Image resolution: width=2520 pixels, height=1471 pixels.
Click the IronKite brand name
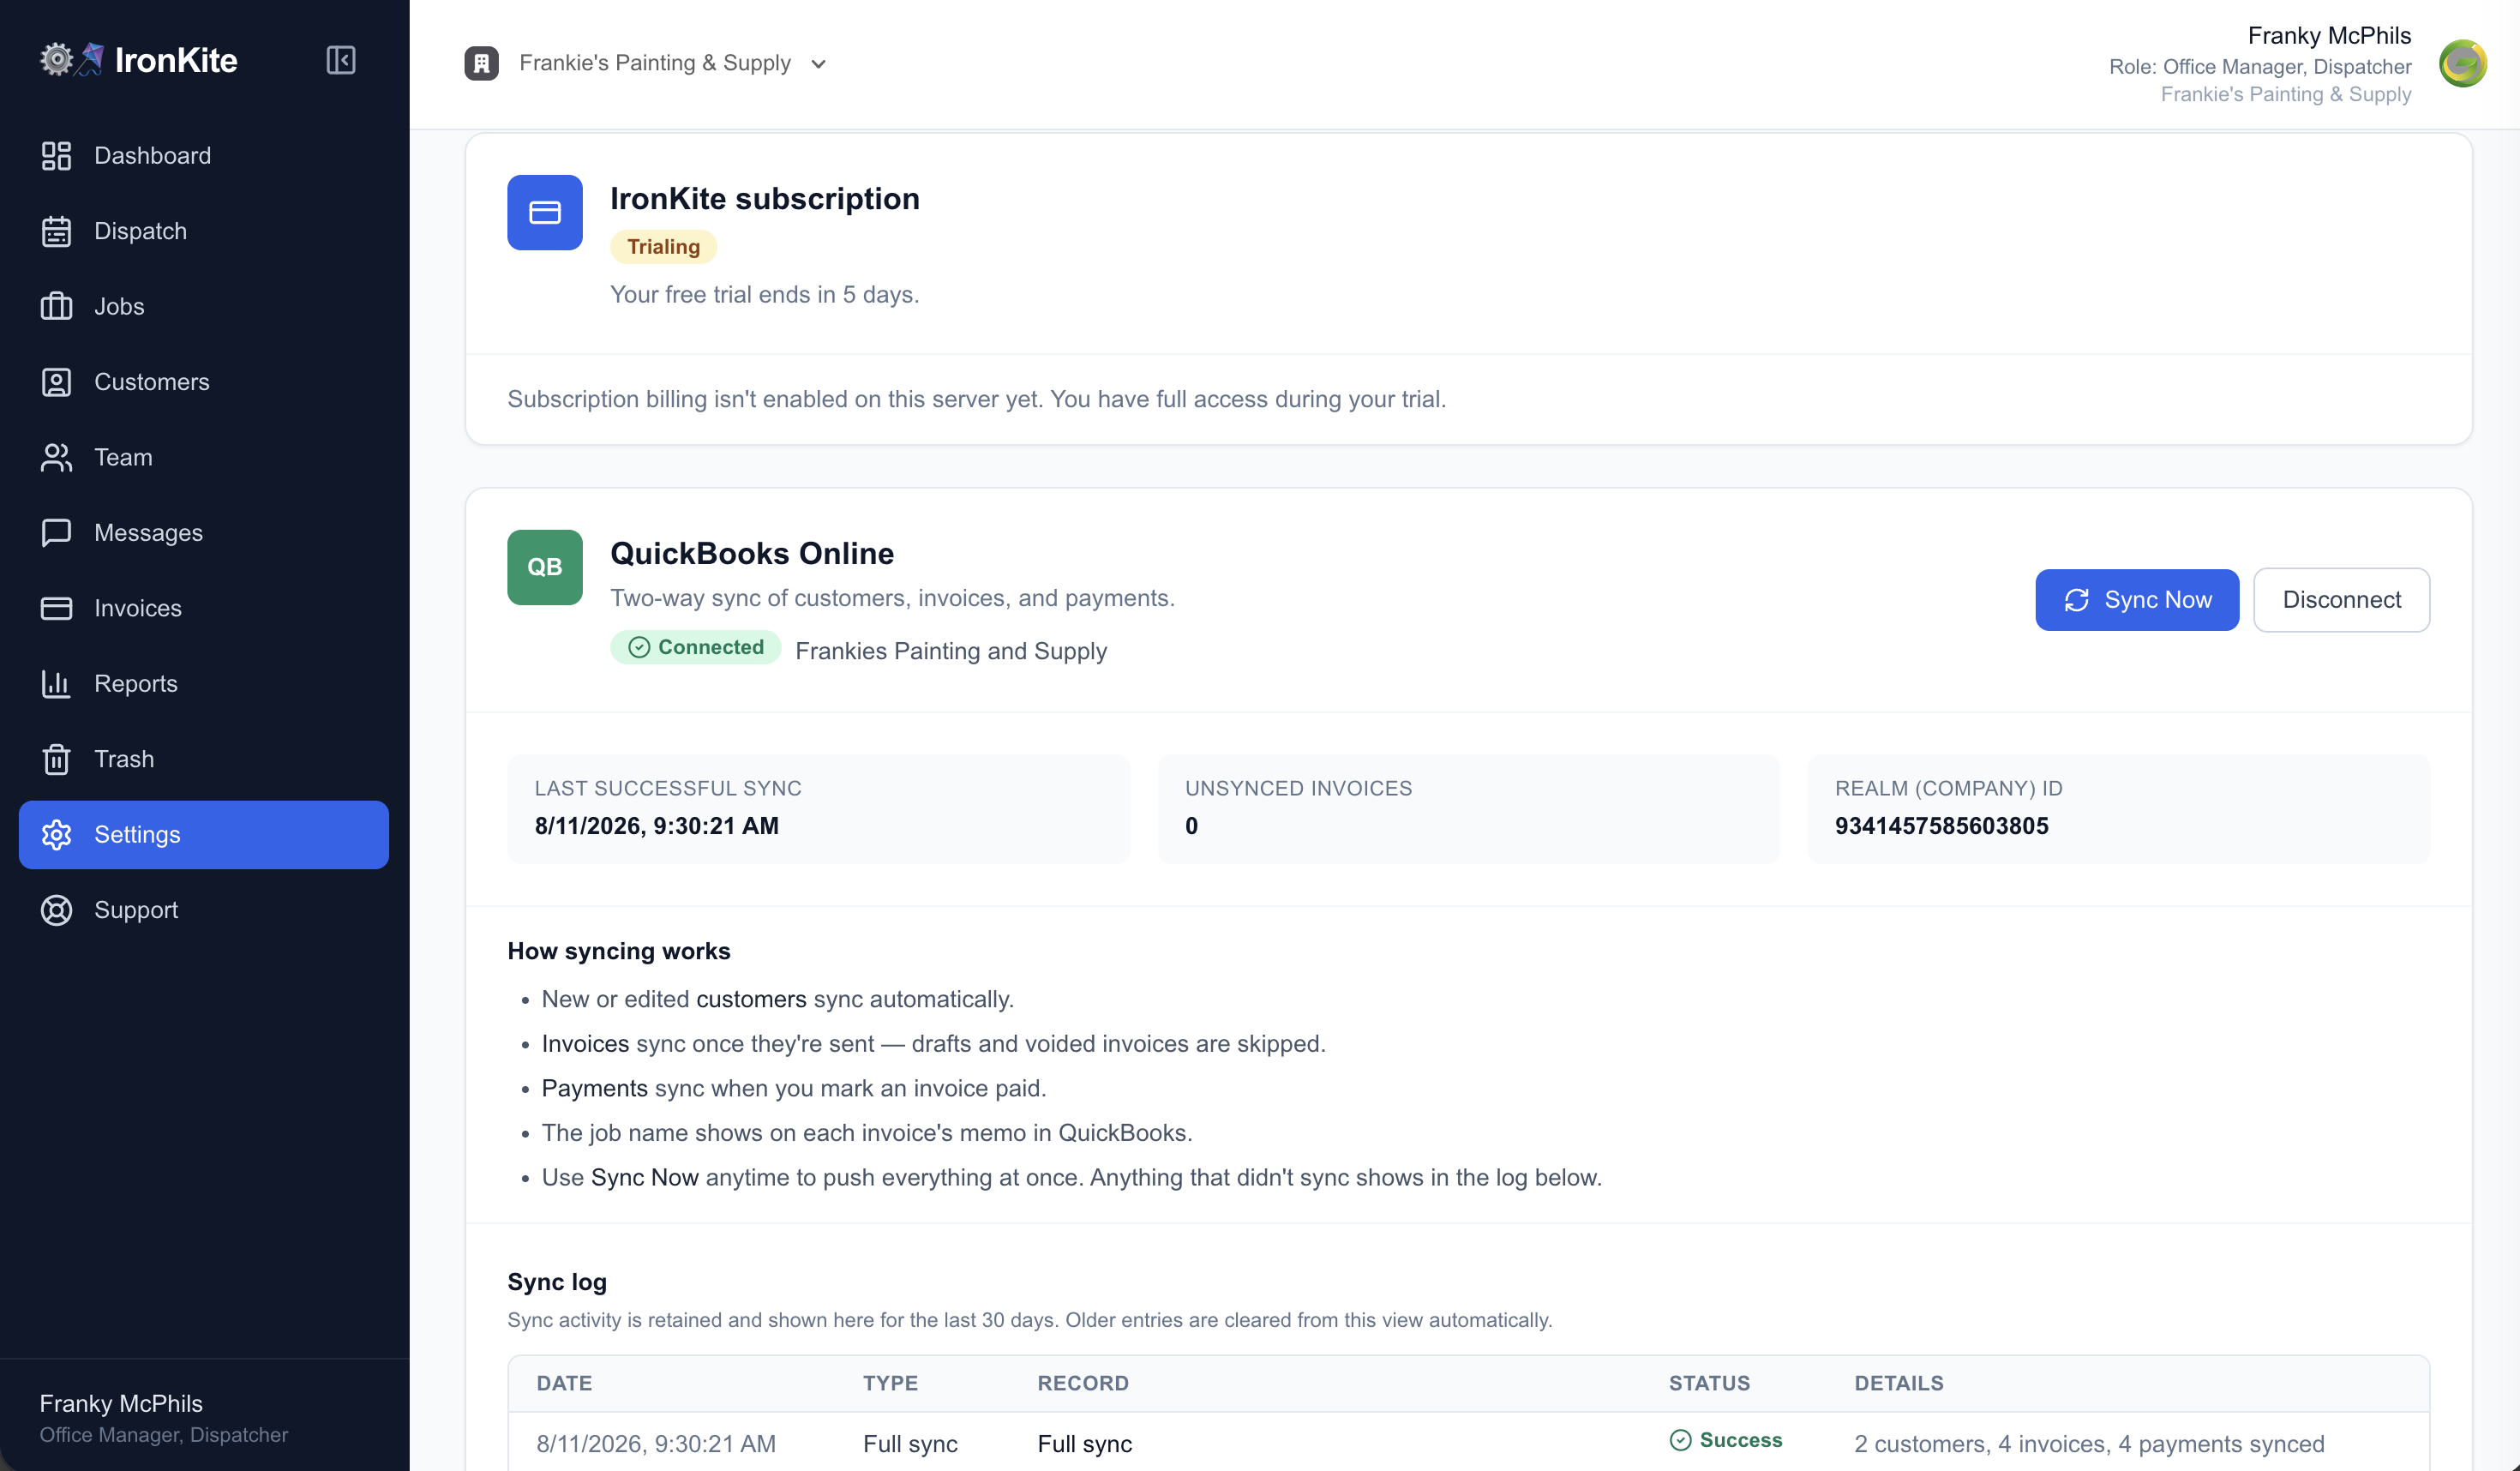(176, 60)
